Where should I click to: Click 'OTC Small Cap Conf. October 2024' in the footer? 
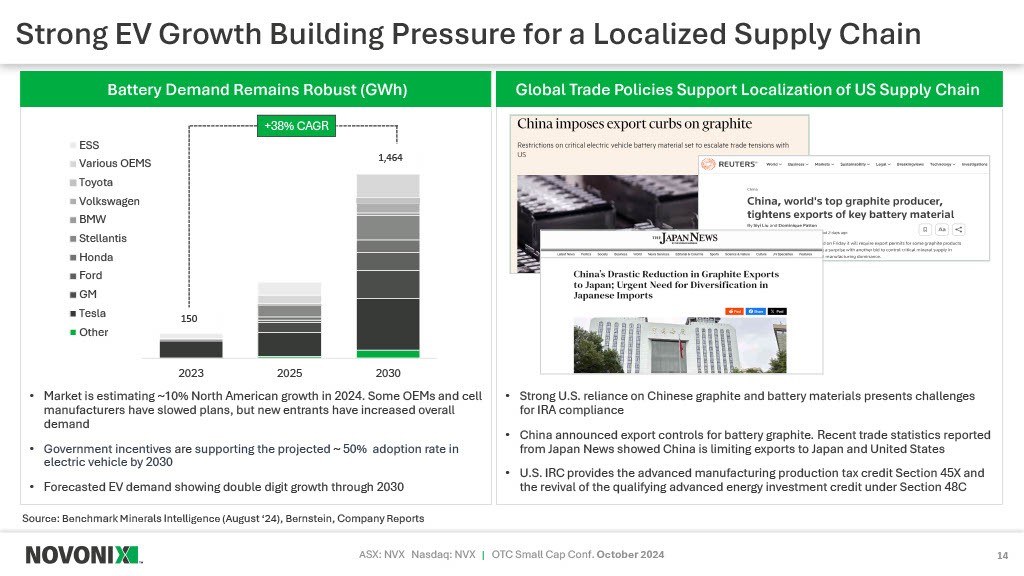tap(578, 554)
